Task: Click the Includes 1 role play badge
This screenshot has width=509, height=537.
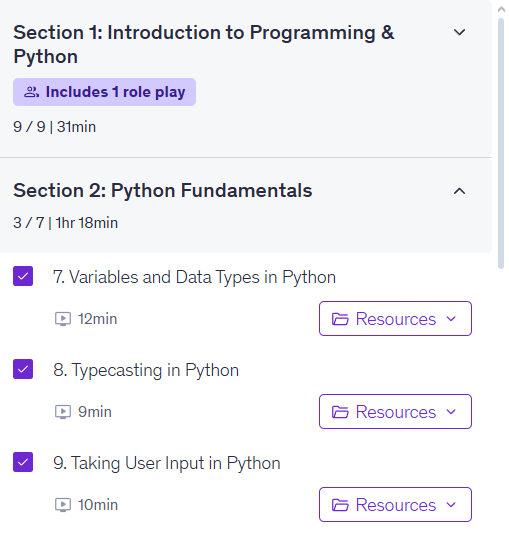Action: (104, 92)
